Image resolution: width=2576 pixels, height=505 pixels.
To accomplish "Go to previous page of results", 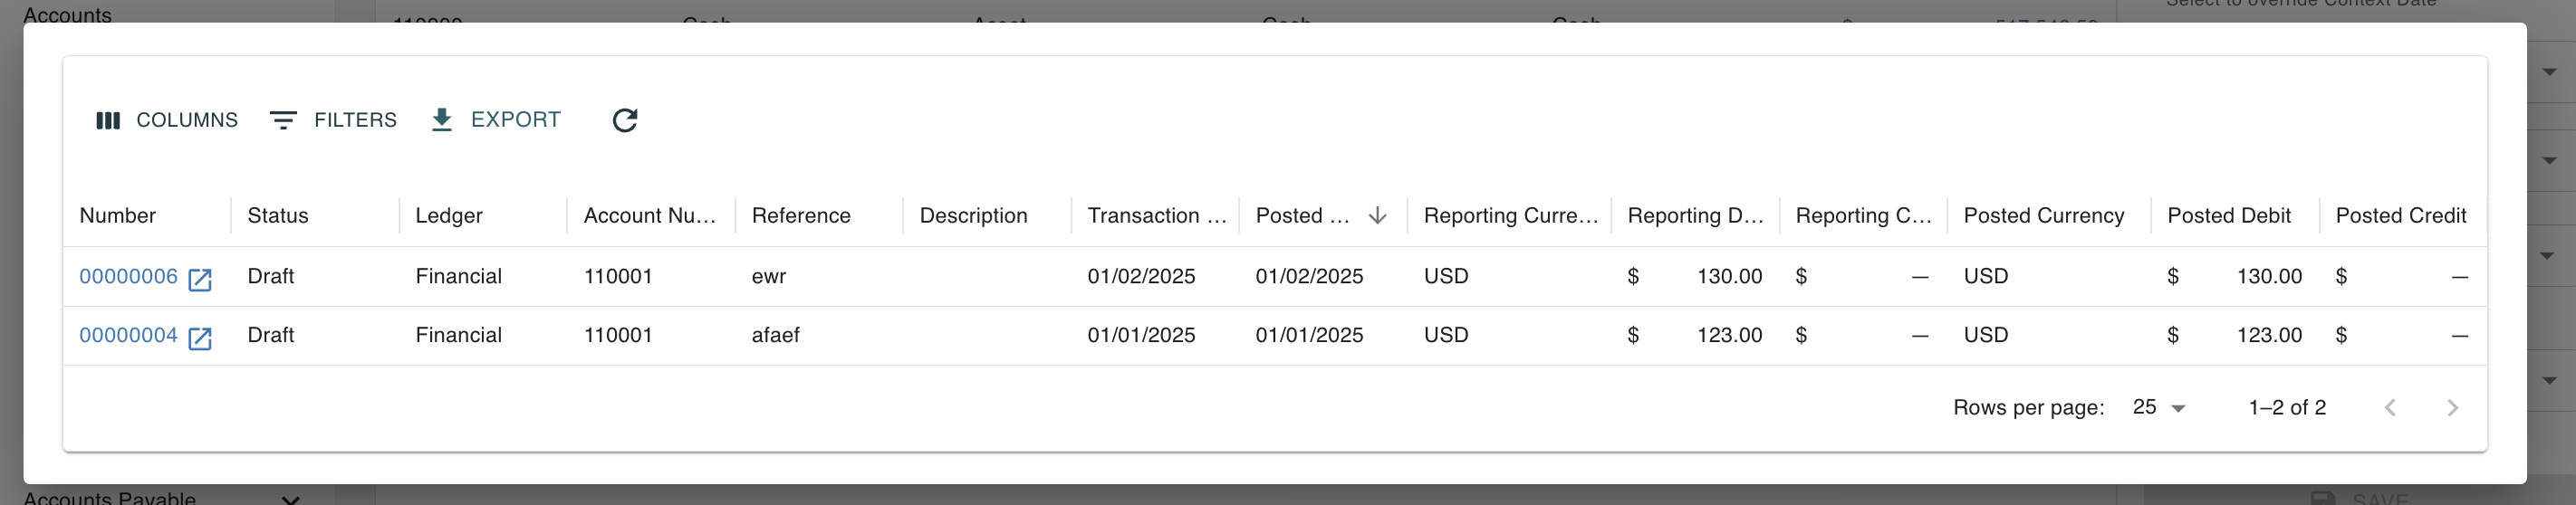I will click(x=2390, y=408).
